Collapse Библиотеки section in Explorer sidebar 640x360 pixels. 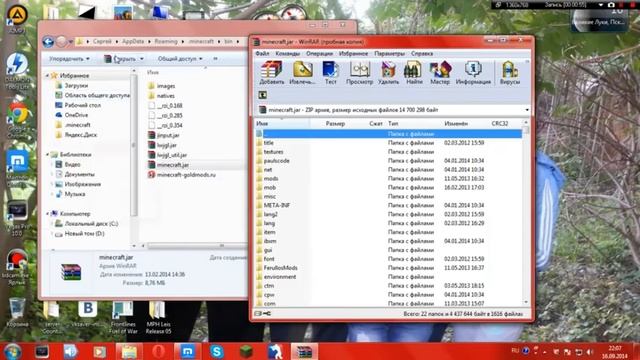pos(47,155)
